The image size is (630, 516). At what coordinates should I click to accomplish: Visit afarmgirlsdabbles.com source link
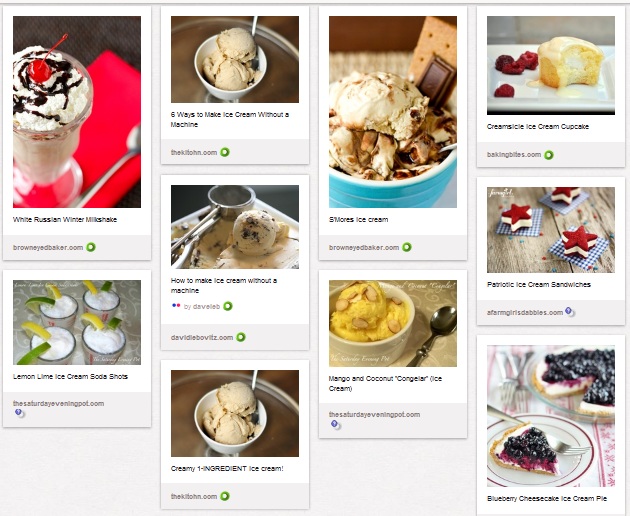coord(525,312)
